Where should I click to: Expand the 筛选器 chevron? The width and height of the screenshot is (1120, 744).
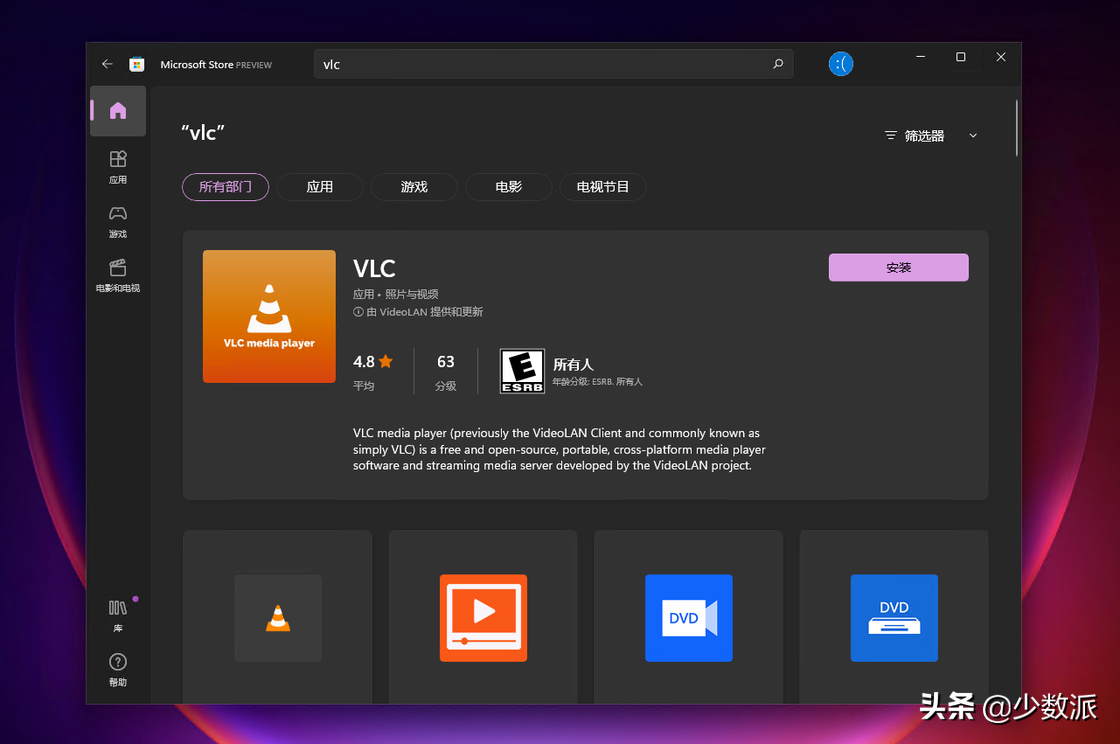[973, 136]
